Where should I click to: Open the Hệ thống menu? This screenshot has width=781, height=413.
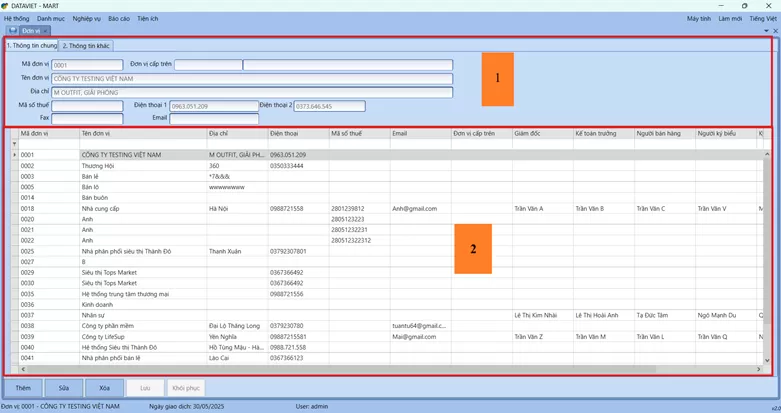(x=17, y=18)
